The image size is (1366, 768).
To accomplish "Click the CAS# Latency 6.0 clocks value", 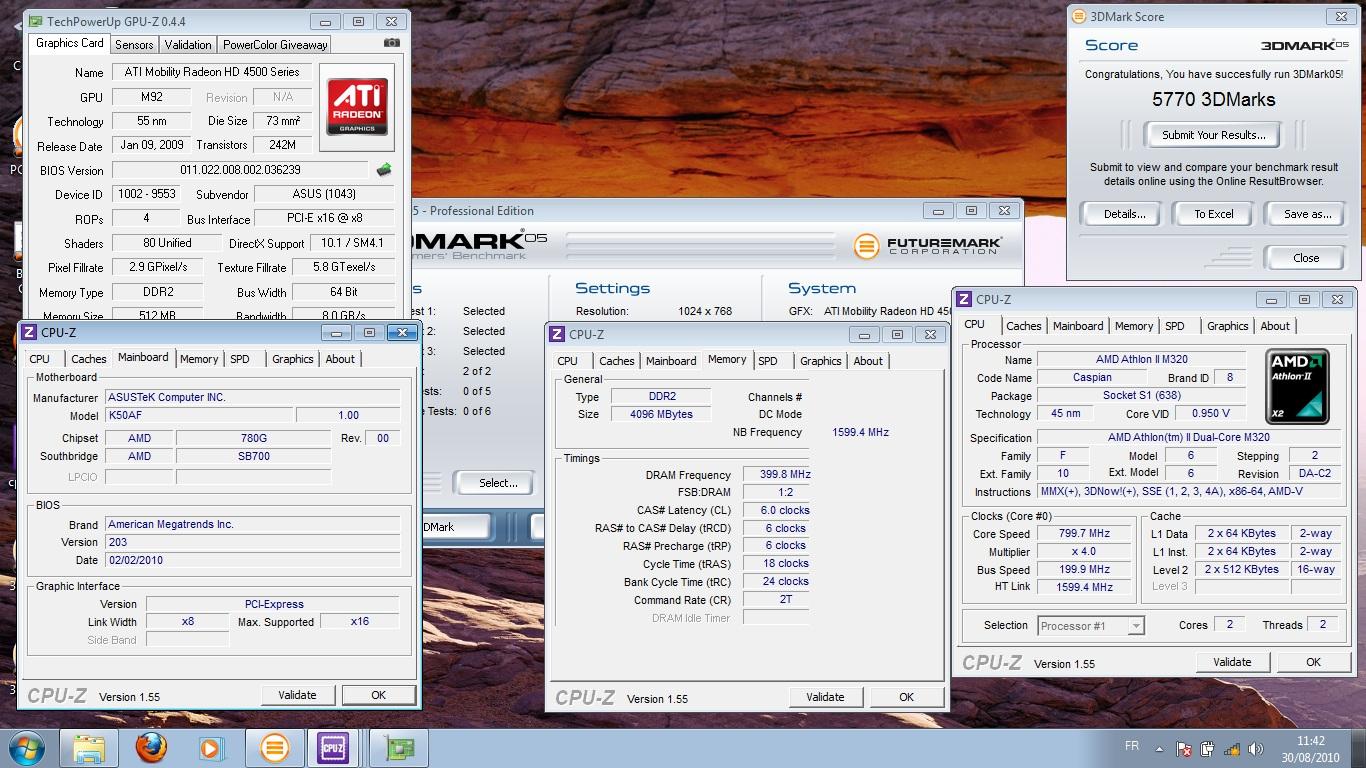I will click(x=776, y=510).
